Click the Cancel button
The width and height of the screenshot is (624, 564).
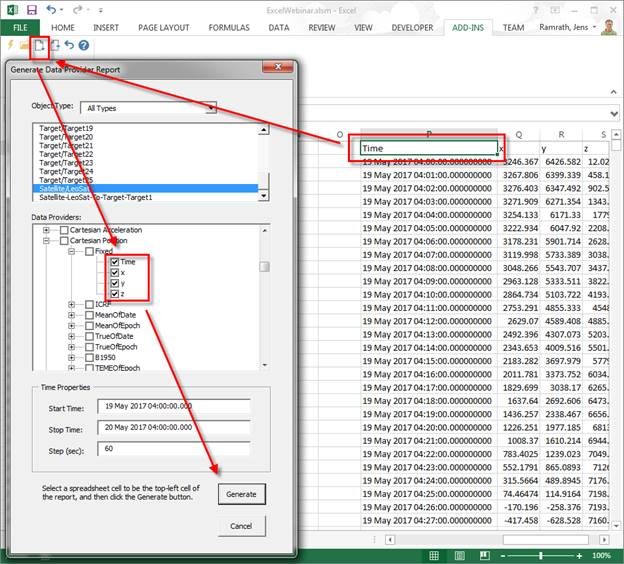[x=240, y=526]
